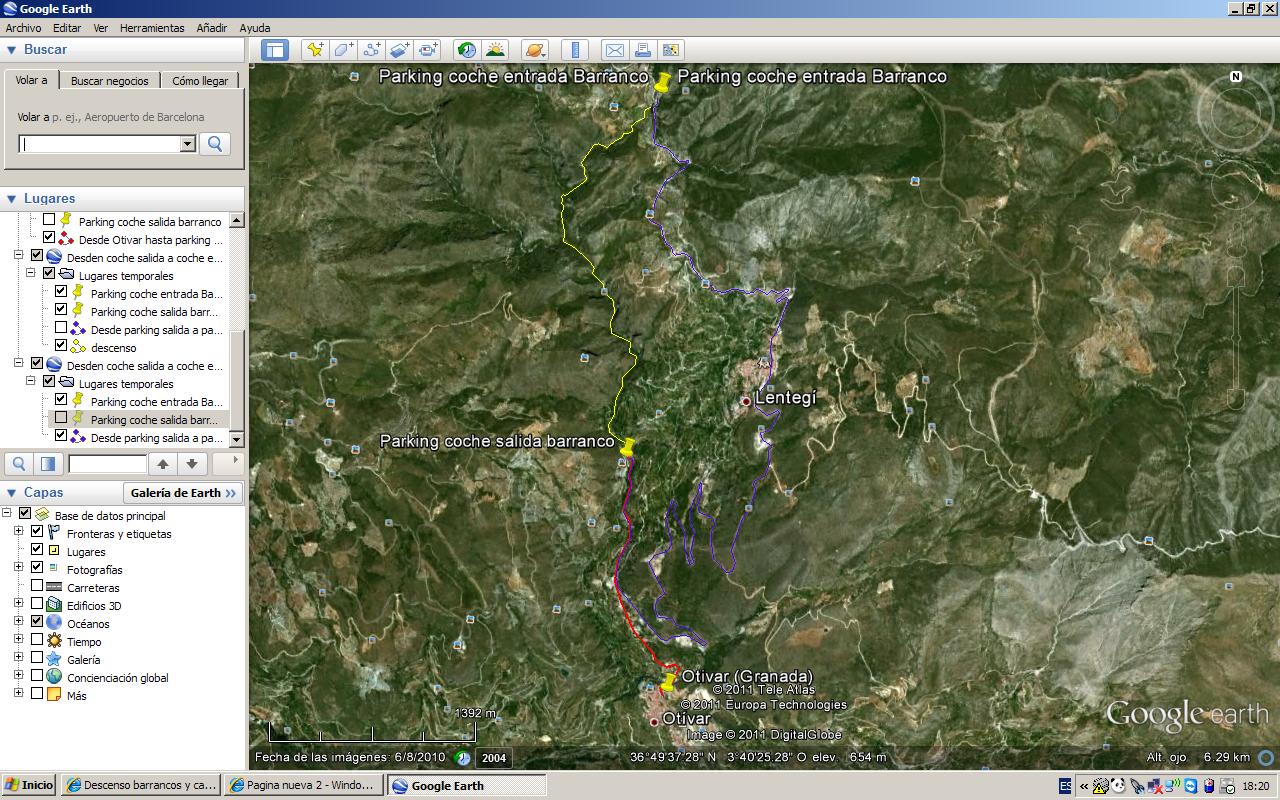Switch to the Cómo llegar tab
The width and height of the screenshot is (1280, 800).
click(x=202, y=80)
